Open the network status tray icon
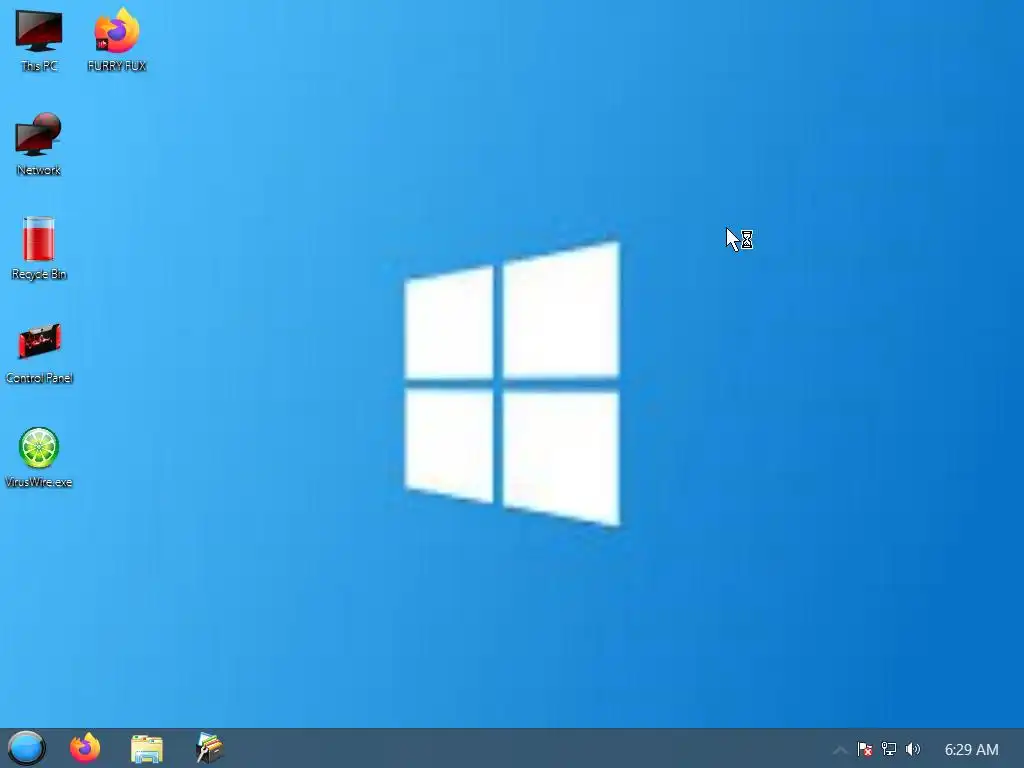This screenshot has height=768, width=1024. [x=889, y=749]
